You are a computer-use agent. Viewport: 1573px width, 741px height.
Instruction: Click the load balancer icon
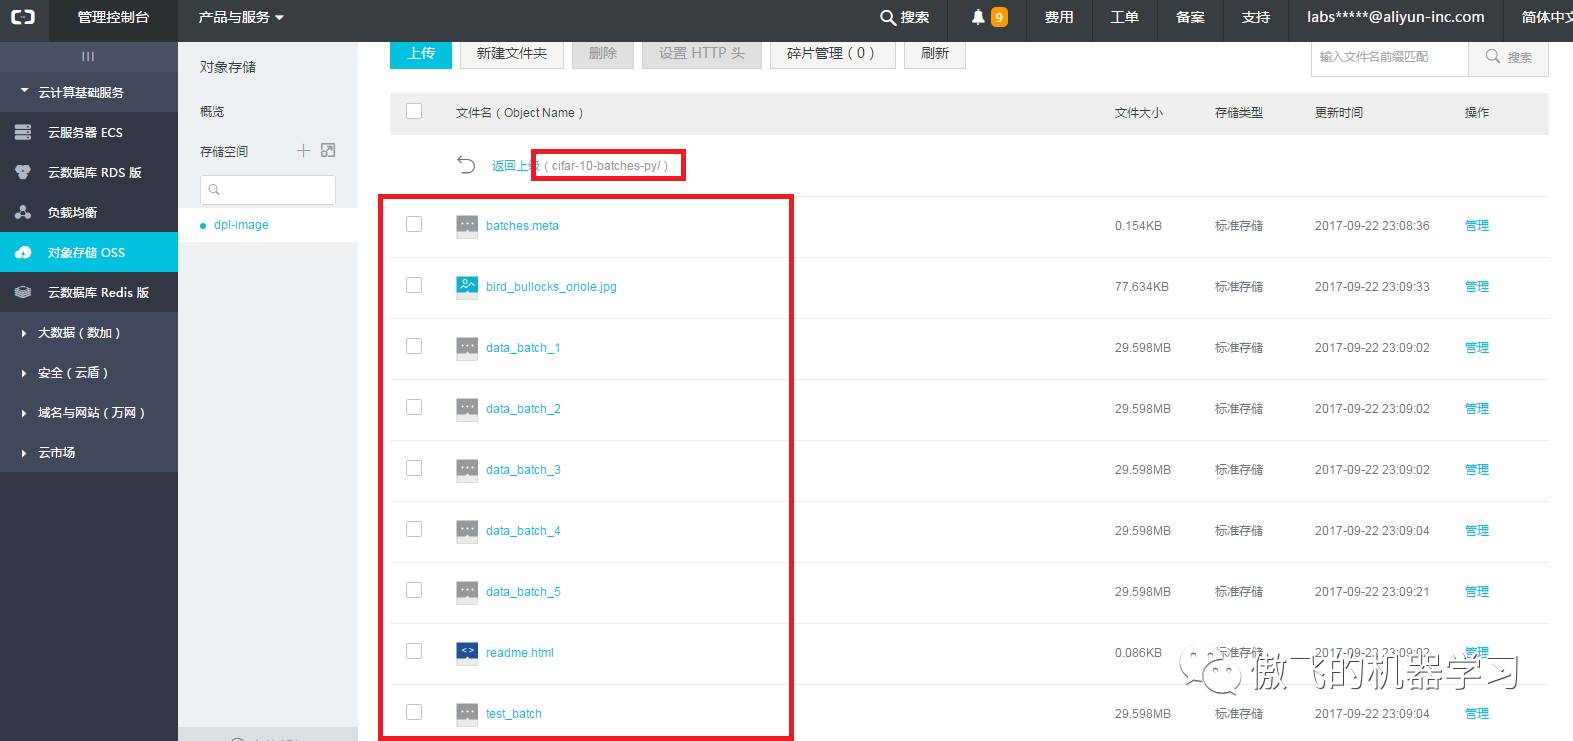click(x=22, y=212)
